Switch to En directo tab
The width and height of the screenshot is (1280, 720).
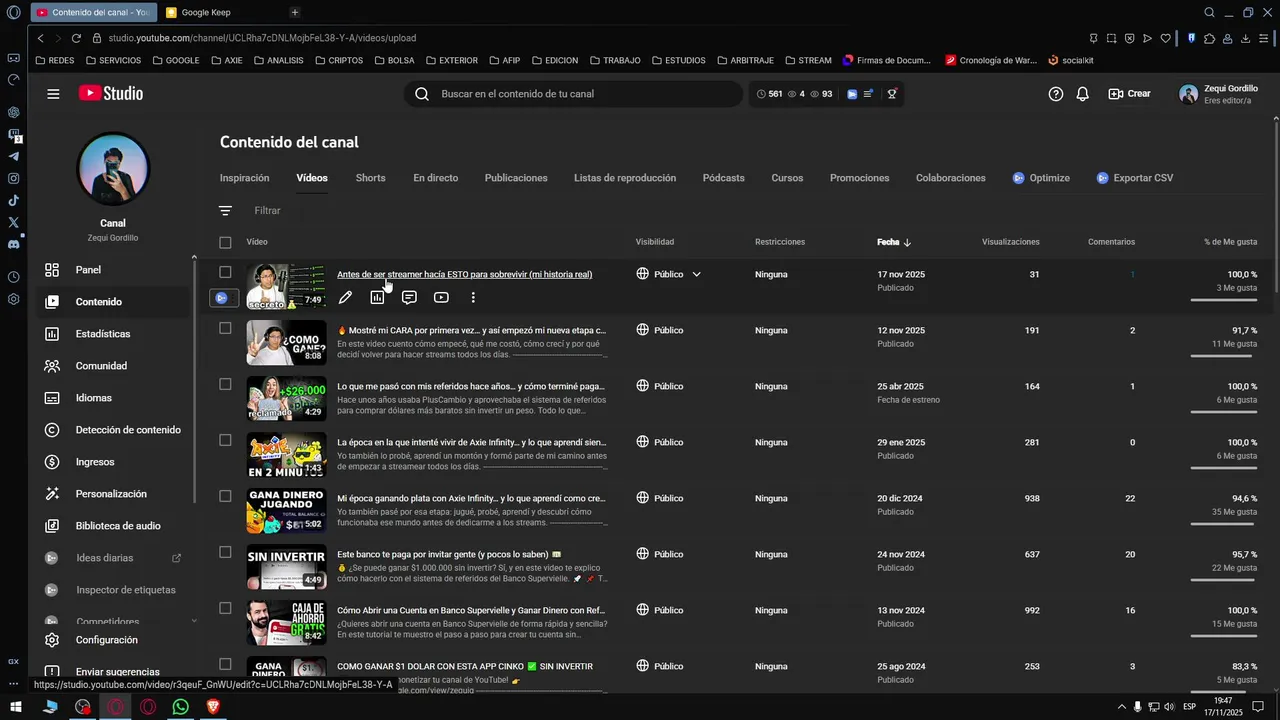click(x=435, y=178)
